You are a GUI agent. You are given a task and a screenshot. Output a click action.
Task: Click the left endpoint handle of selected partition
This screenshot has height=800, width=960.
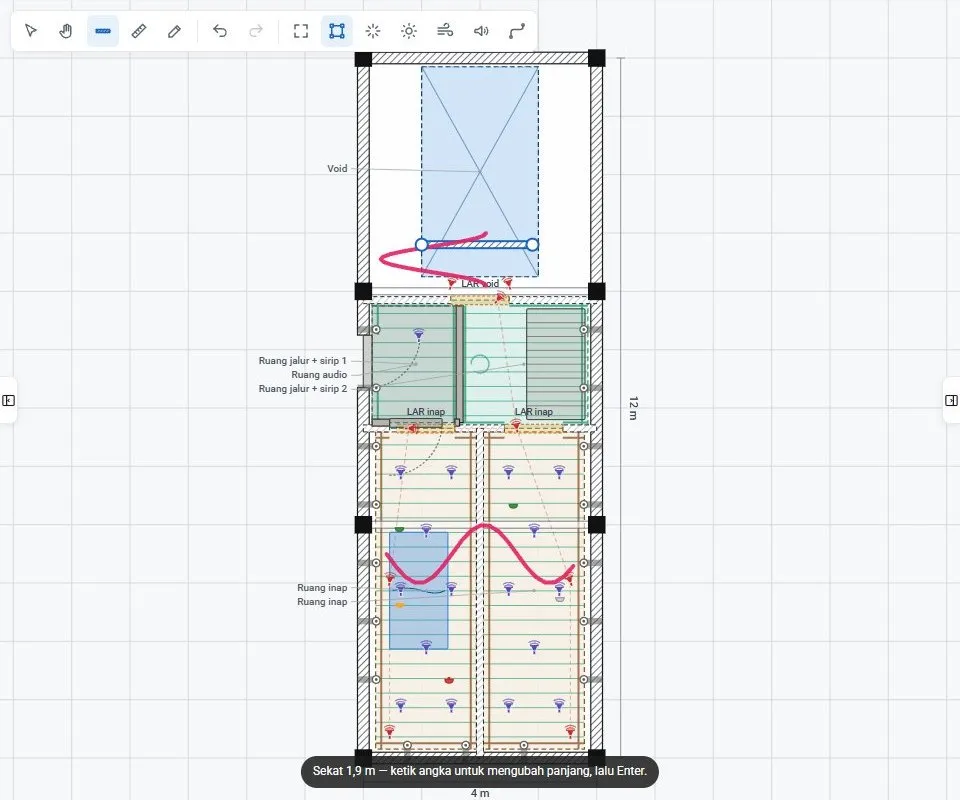click(421, 245)
